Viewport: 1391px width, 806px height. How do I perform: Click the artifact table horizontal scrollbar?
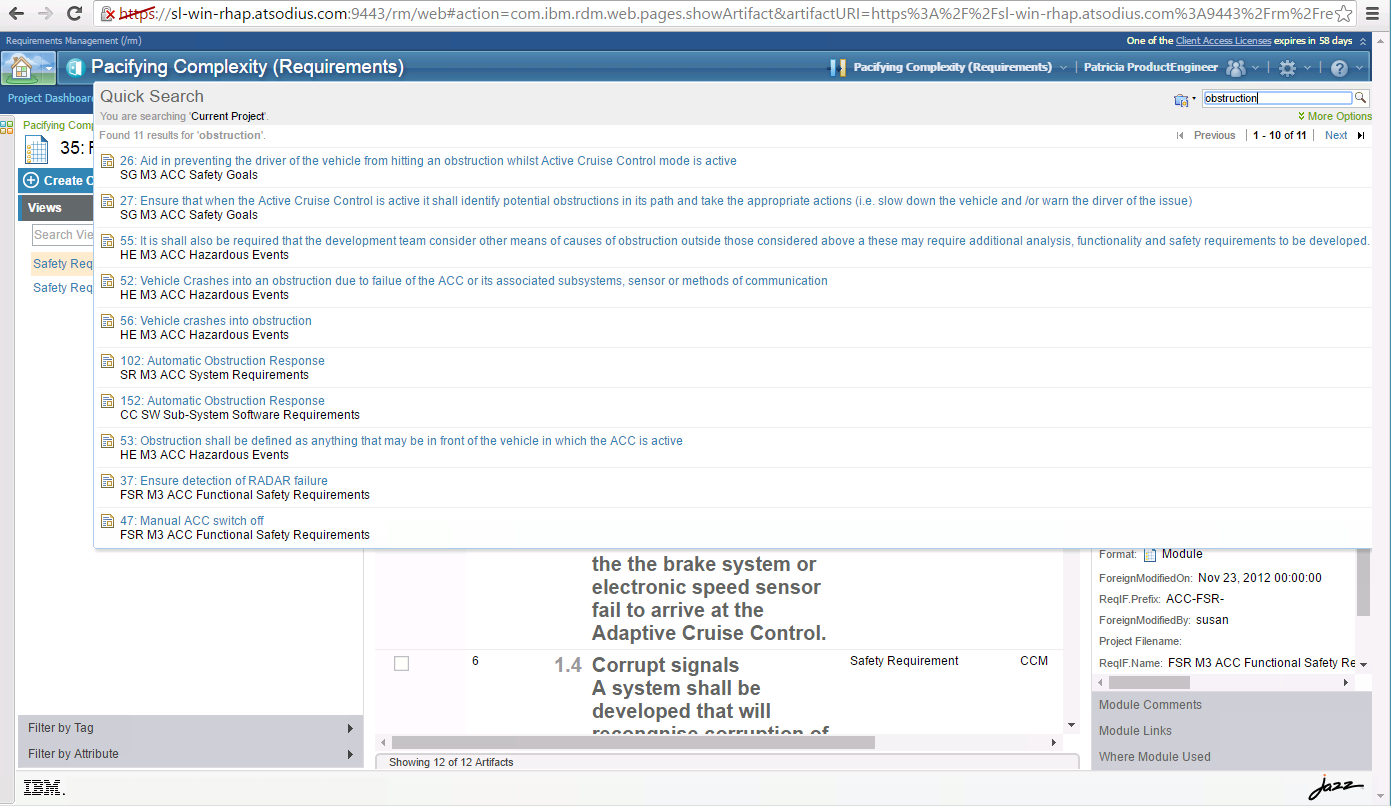coord(633,743)
